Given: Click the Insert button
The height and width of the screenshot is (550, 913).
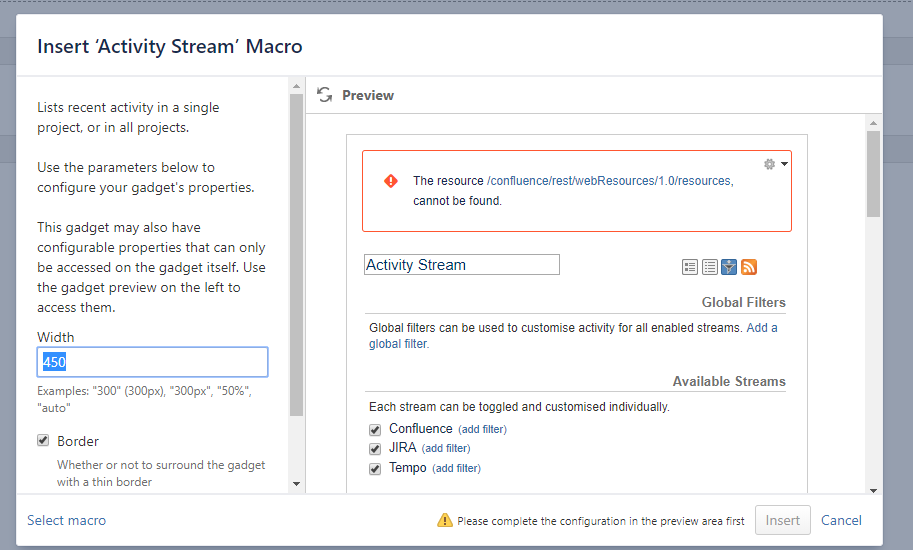Looking at the screenshot, I should (x=783, y=520).
